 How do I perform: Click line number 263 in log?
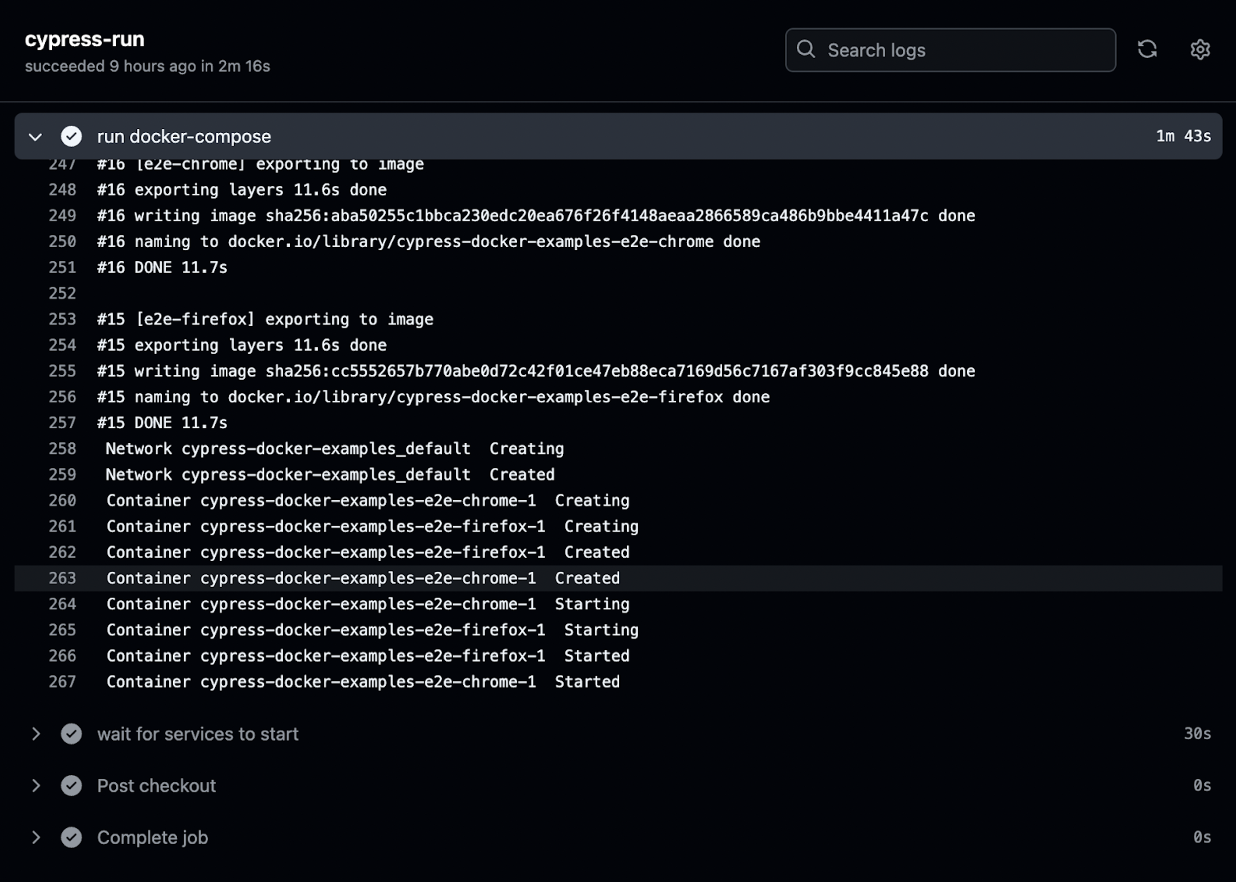(x=62, y=578)
